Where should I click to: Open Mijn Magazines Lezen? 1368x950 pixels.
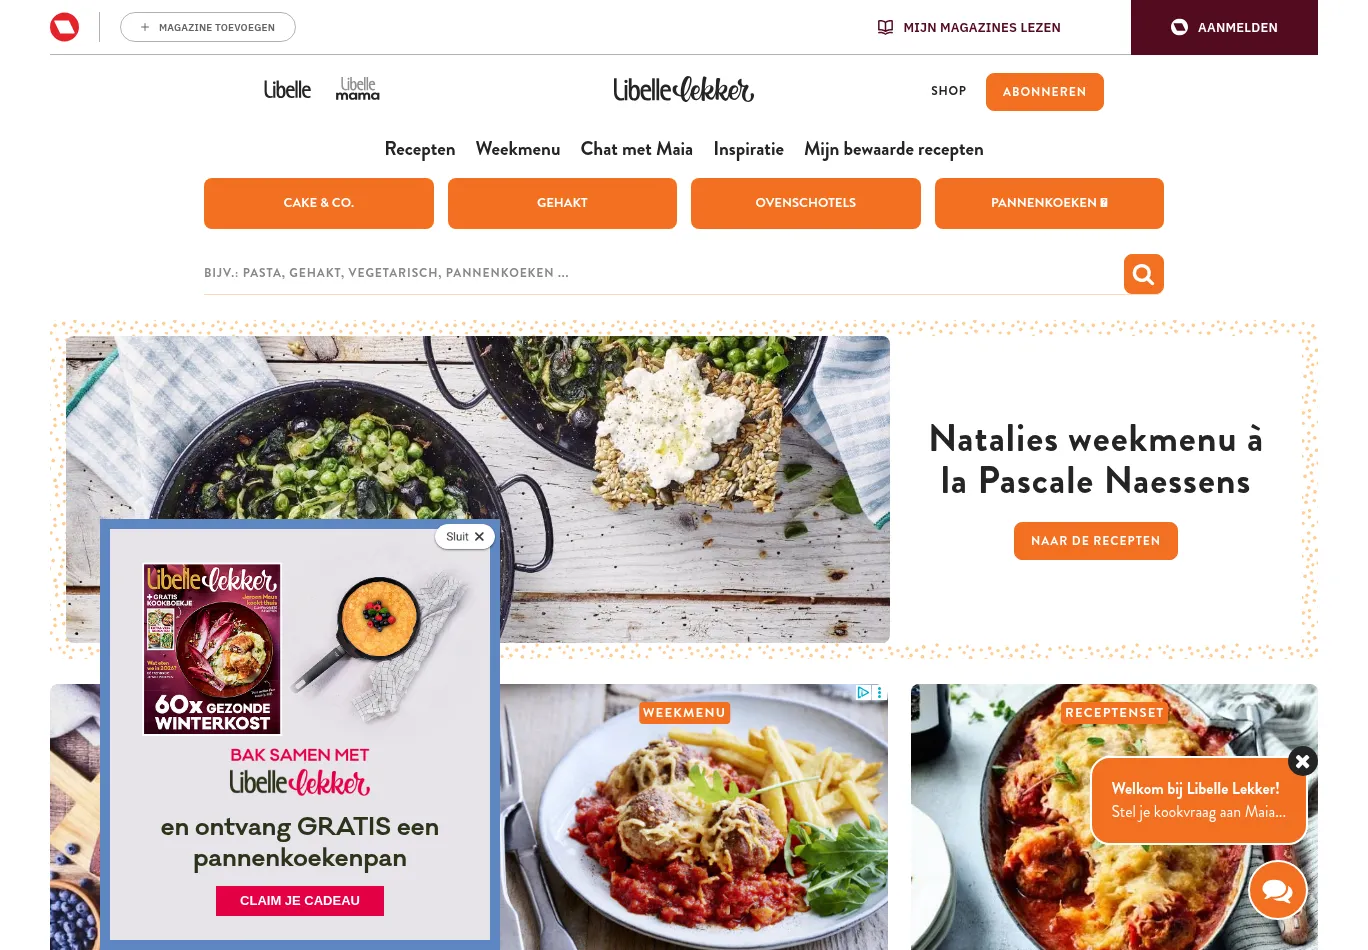click(969, 27)
